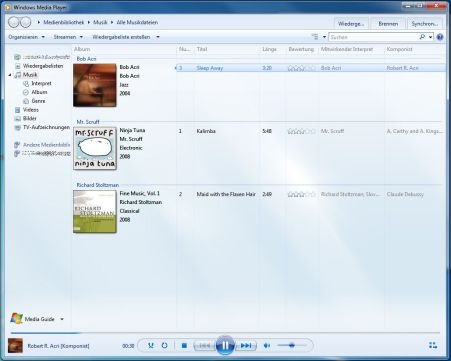Image resolution: width=451 pixels, height=361 pixels.
Task: Seek along the playback progress bar
Action: click(225, 333)
